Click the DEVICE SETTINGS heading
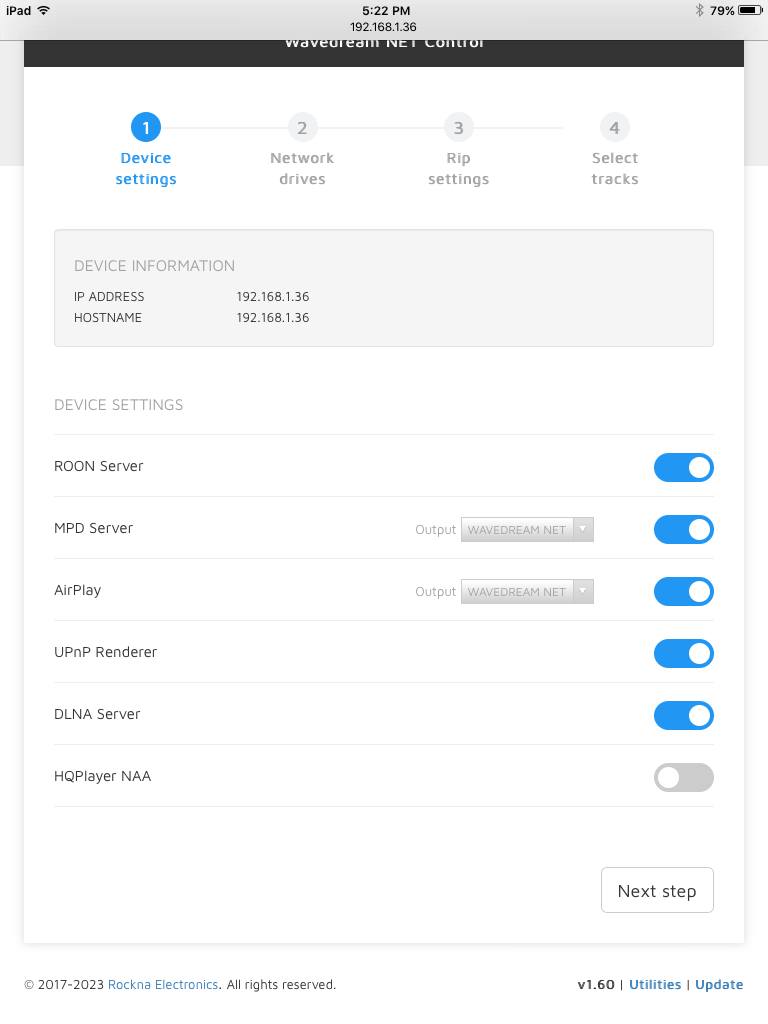 tap(118, 405)
